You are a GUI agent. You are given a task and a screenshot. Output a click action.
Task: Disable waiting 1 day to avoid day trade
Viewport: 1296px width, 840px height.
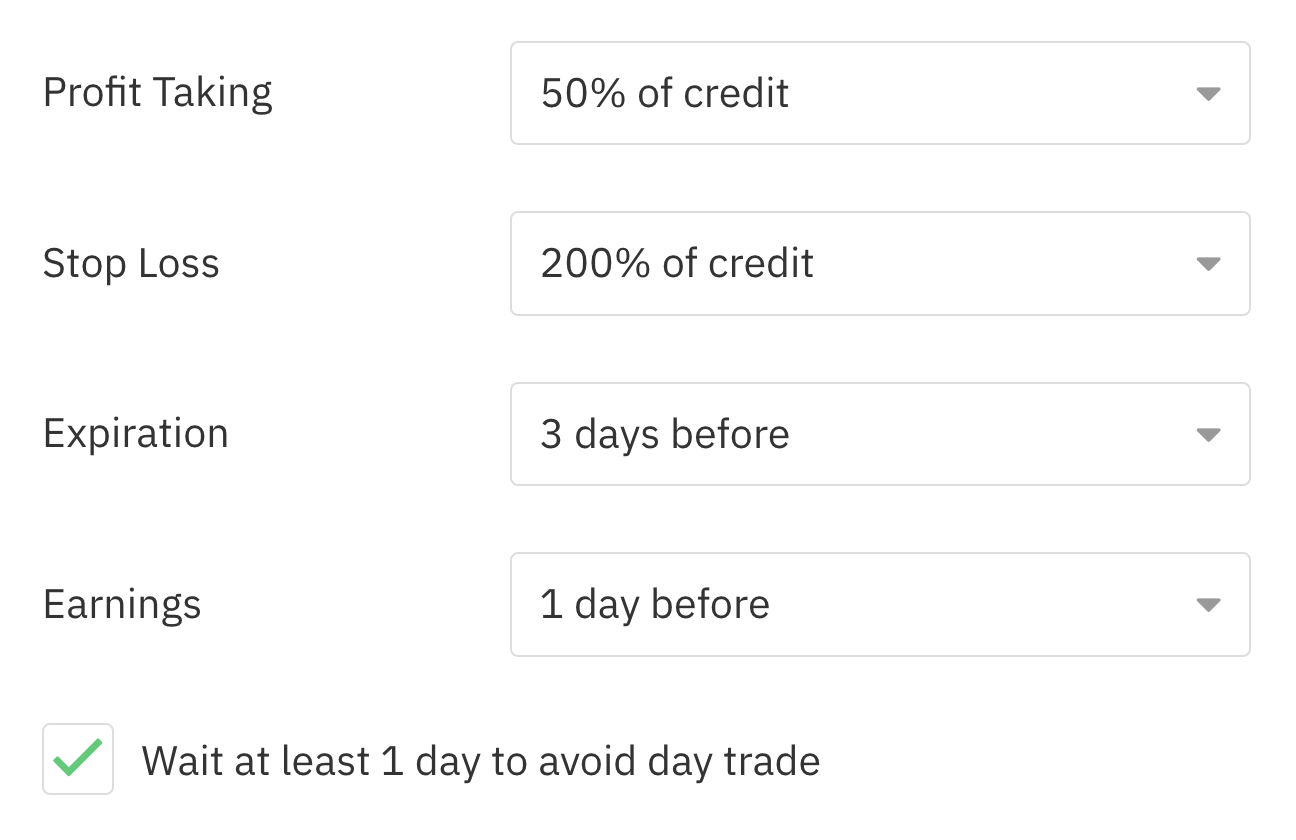pyautogui.click(x=78, y=759)
